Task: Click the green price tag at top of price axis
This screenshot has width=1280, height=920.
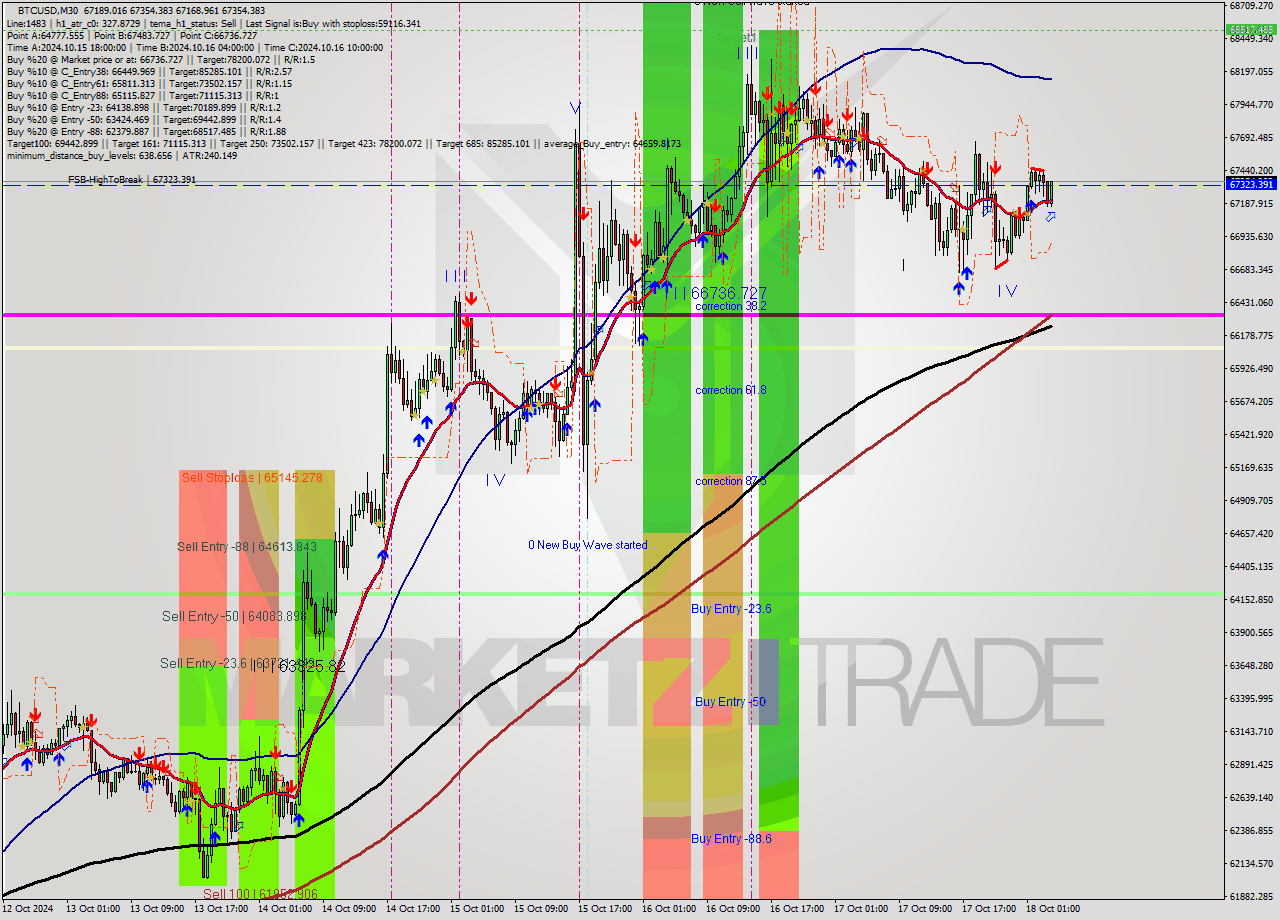Action: pyautogui.click(x=1251, y=30)
